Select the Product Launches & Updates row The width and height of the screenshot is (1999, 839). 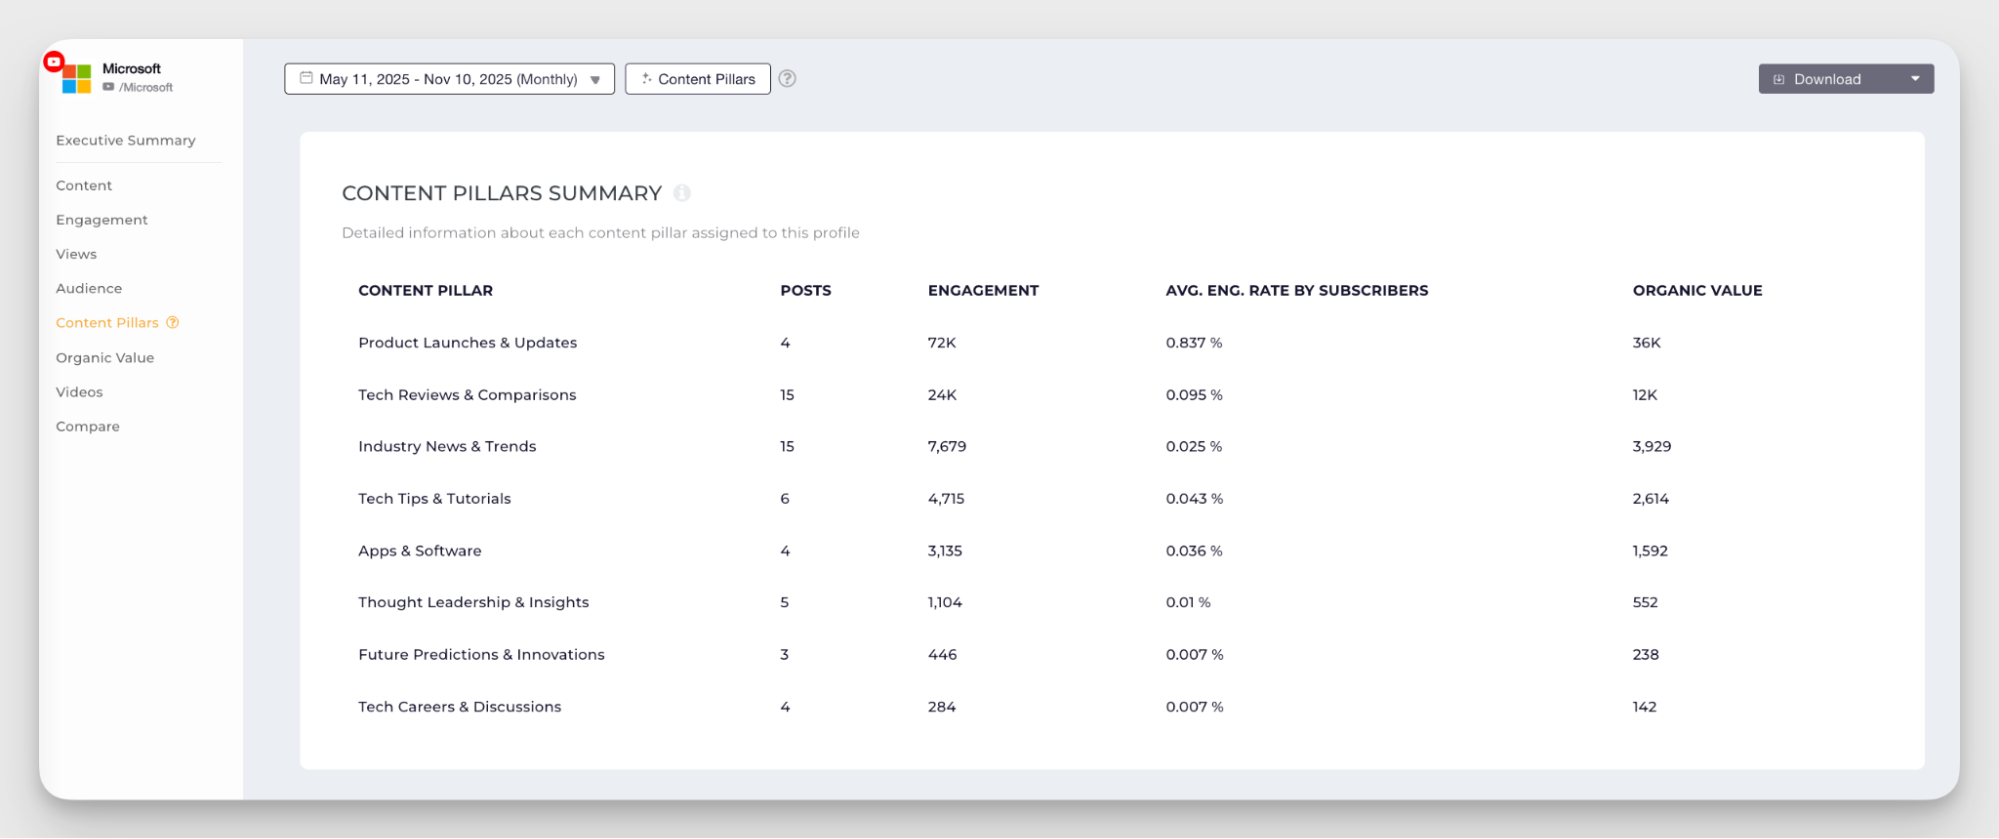[x=468, y=343]
